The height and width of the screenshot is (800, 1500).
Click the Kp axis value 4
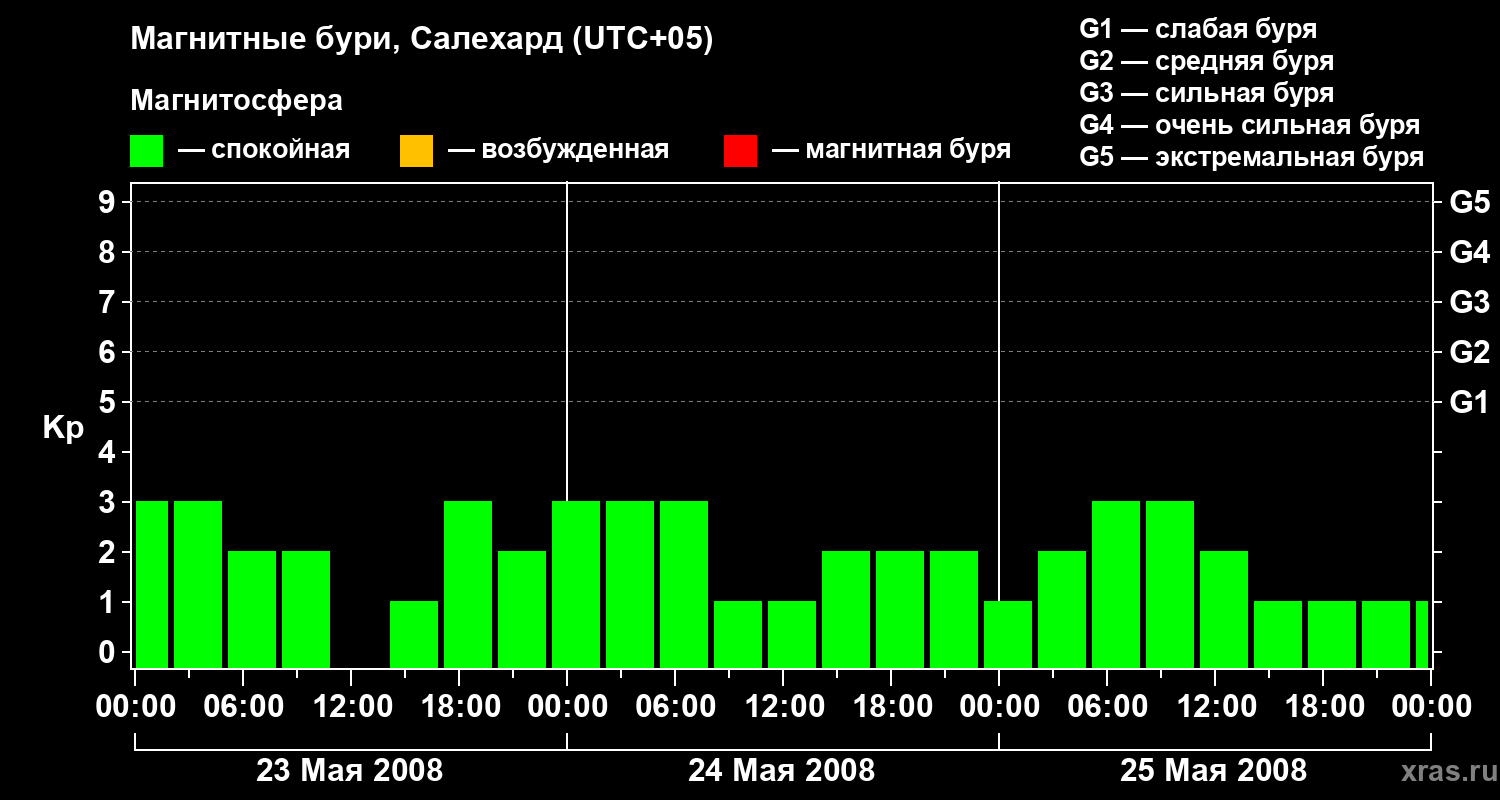tap(109, 453)
